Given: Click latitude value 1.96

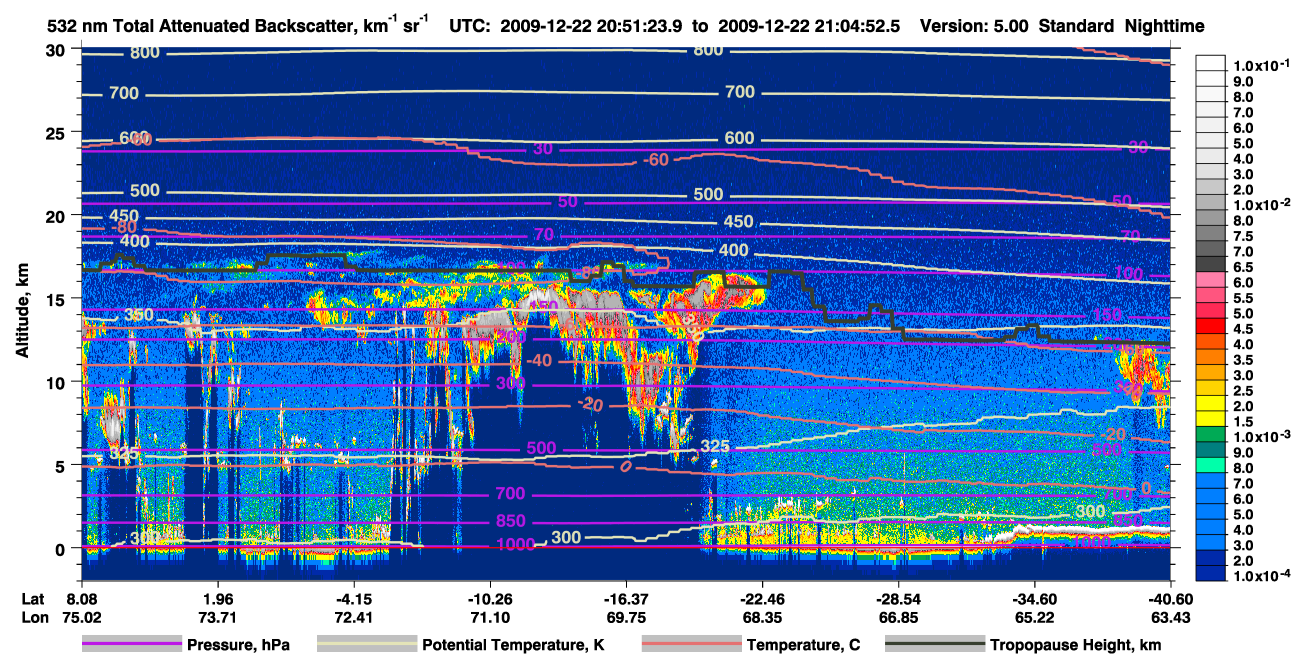Looking at the screenshot, I should point(217,598).
